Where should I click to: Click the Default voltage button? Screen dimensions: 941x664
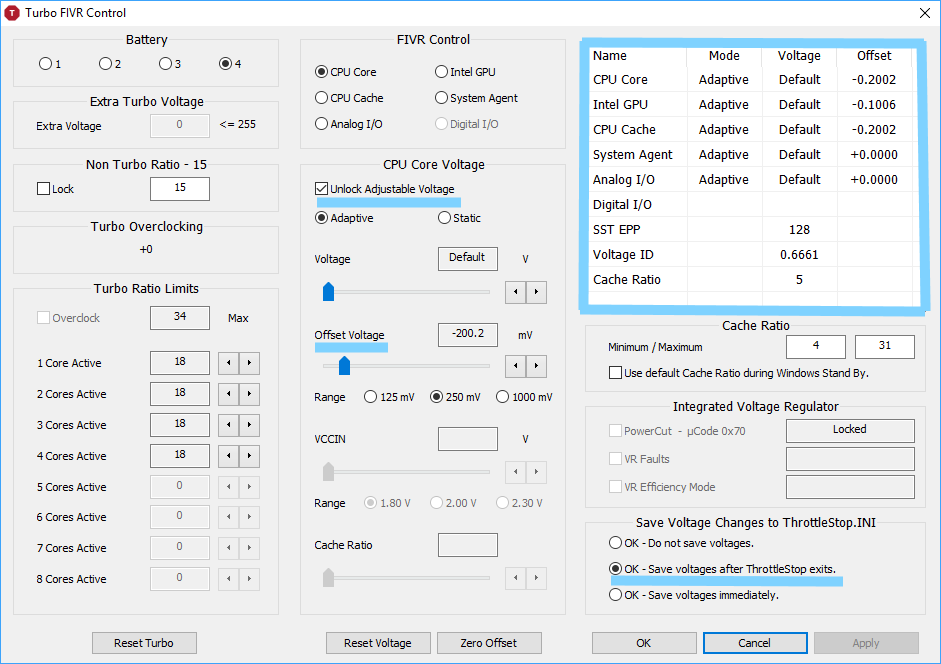coord(467,259)
